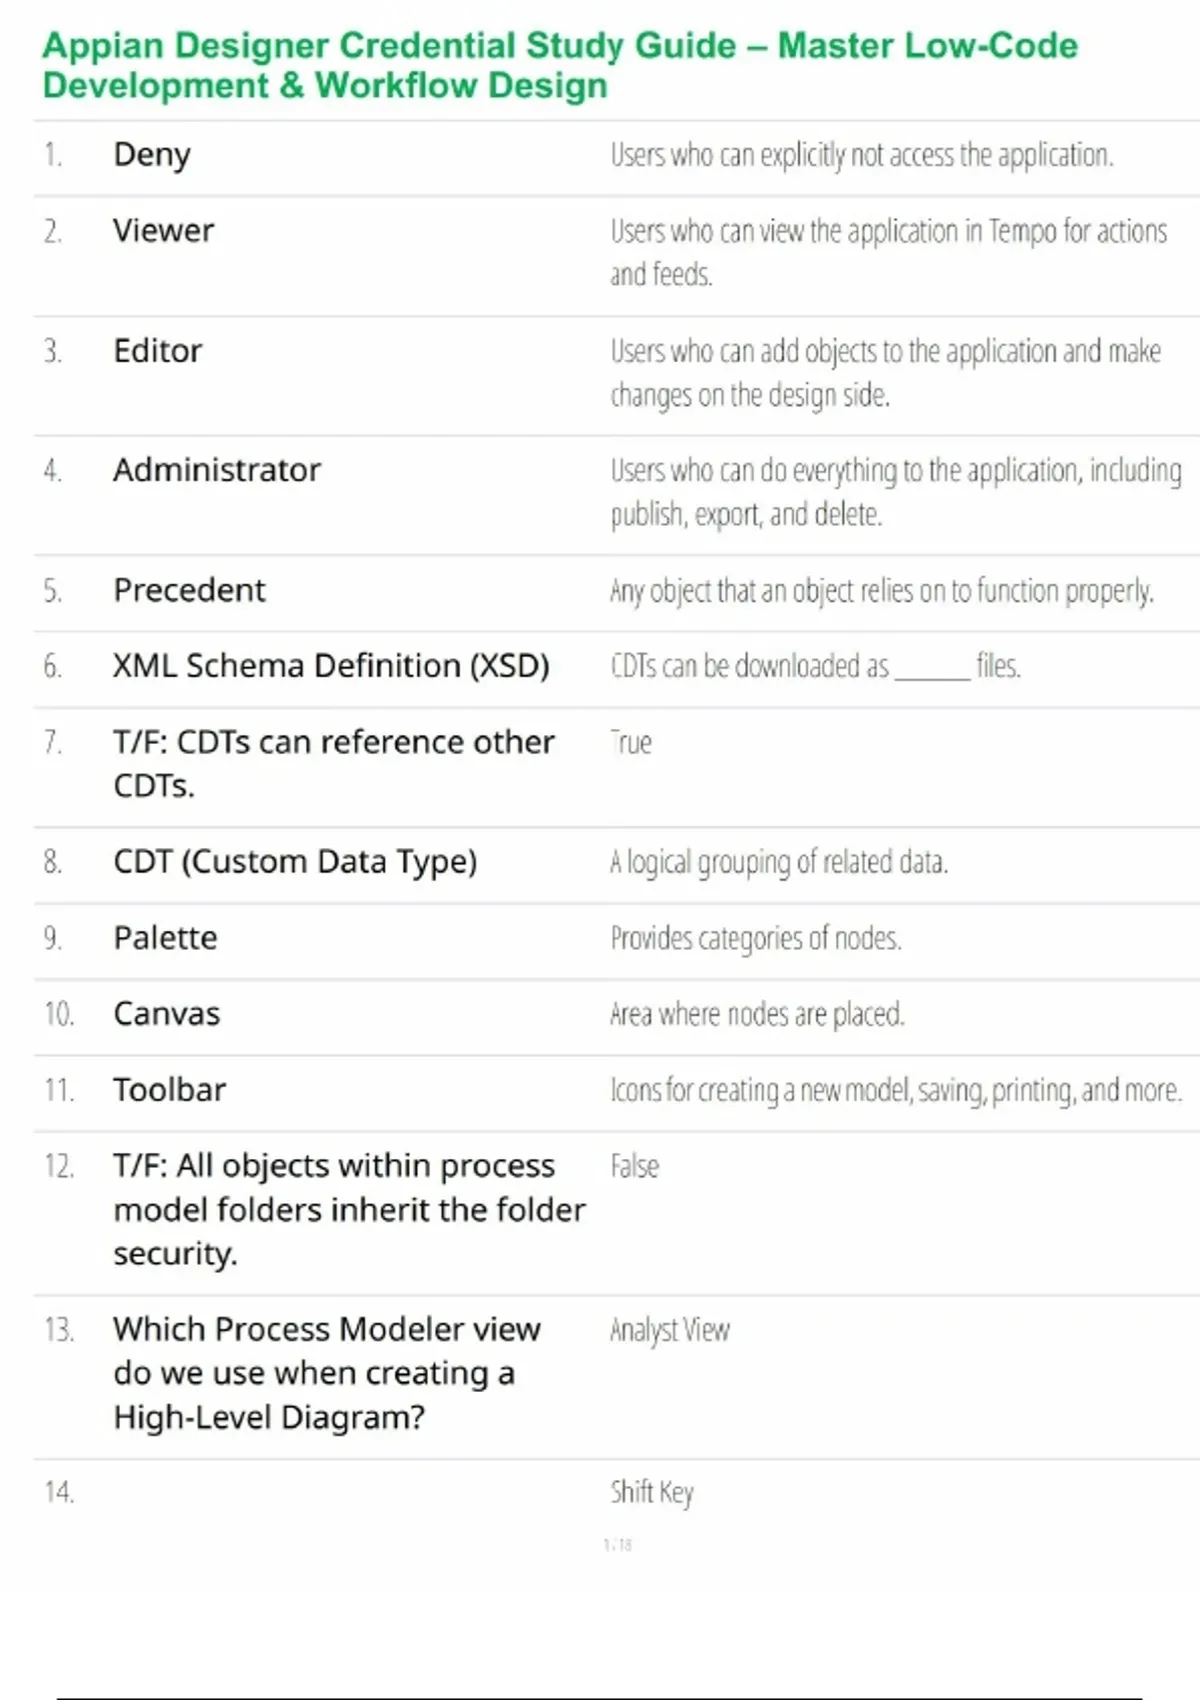The width and height of the screenshot is (1200, 1700).
Task: Click the "Viewer" term in row 2
Action: point(163,231)
